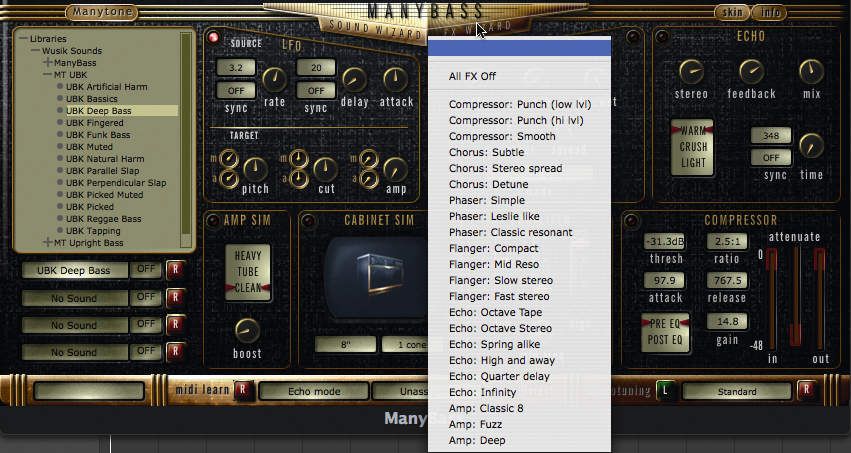Image resolution: width=851 pixels, height=453 pixels.
Task: Click the red R button beside UBK Deep Bass
Action: (x=175, y=270)
